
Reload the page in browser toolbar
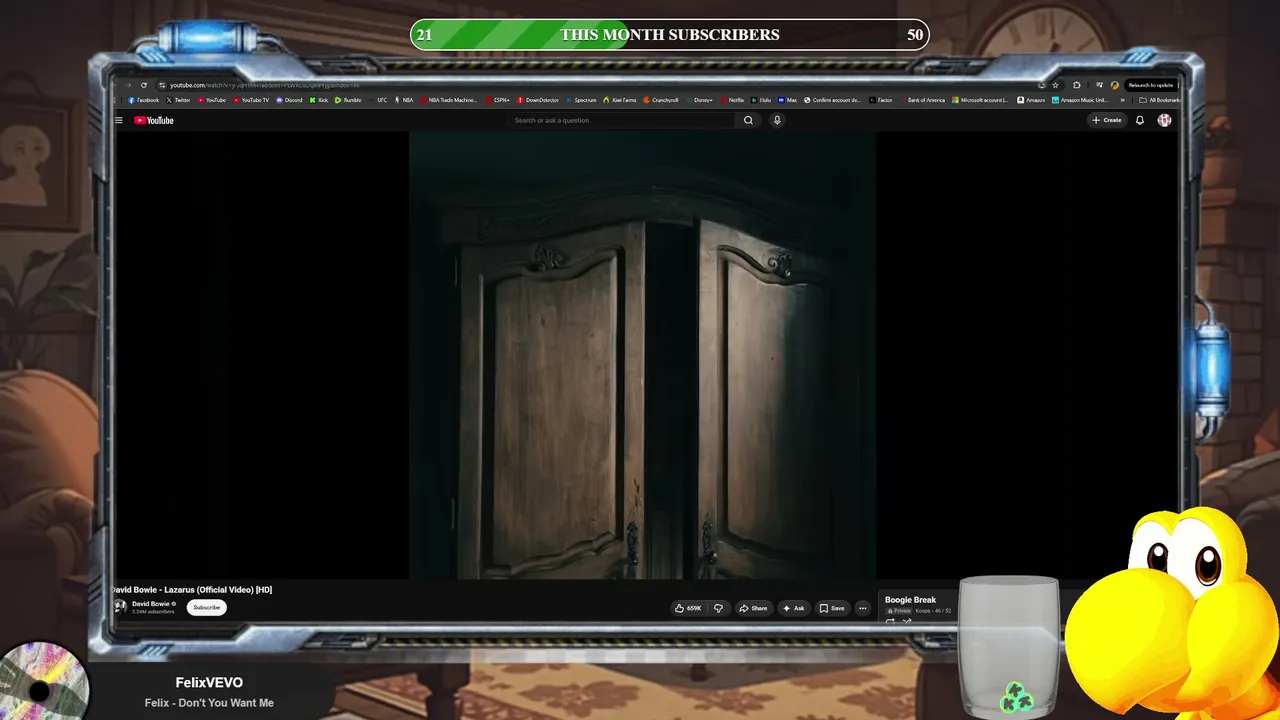click(x=144, y=85)
